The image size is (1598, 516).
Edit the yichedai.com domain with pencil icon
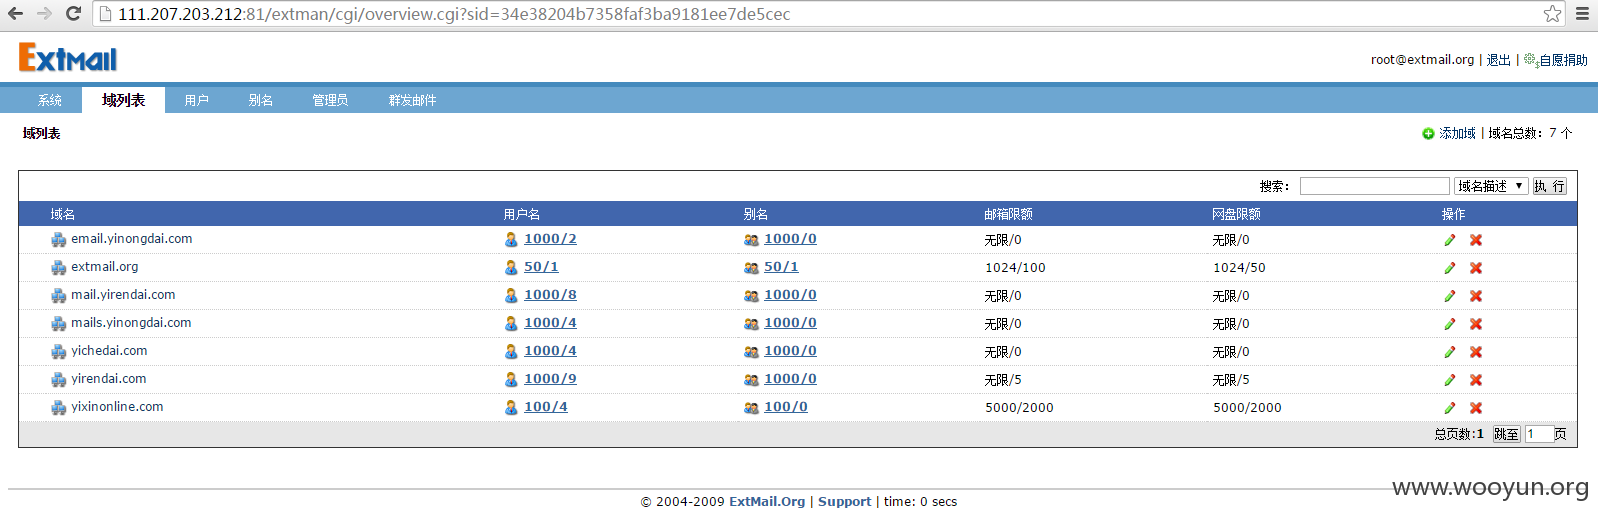(x=1450, y=352)
